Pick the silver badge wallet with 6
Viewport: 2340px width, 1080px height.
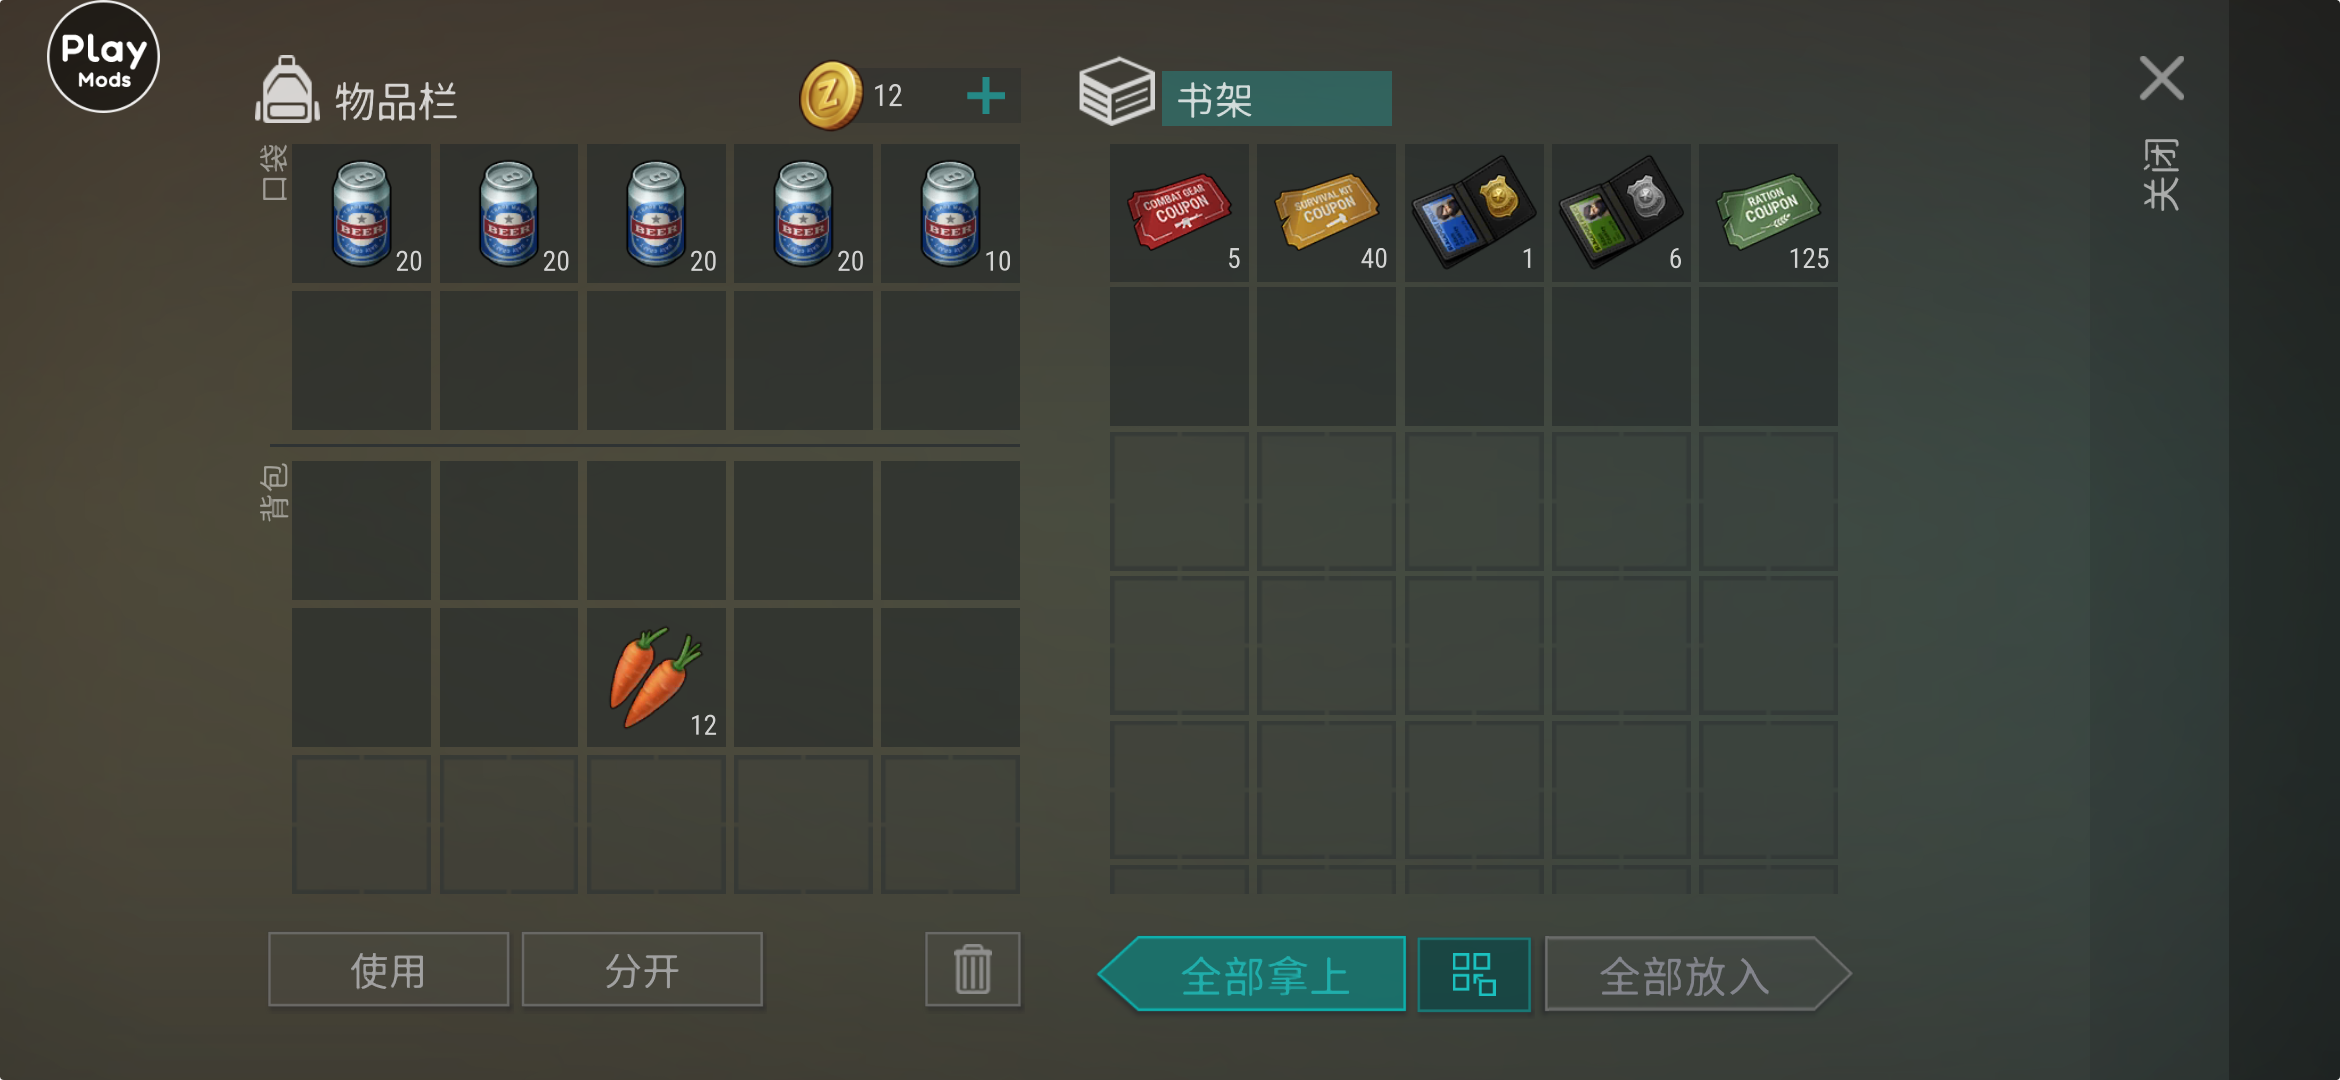1621,212
